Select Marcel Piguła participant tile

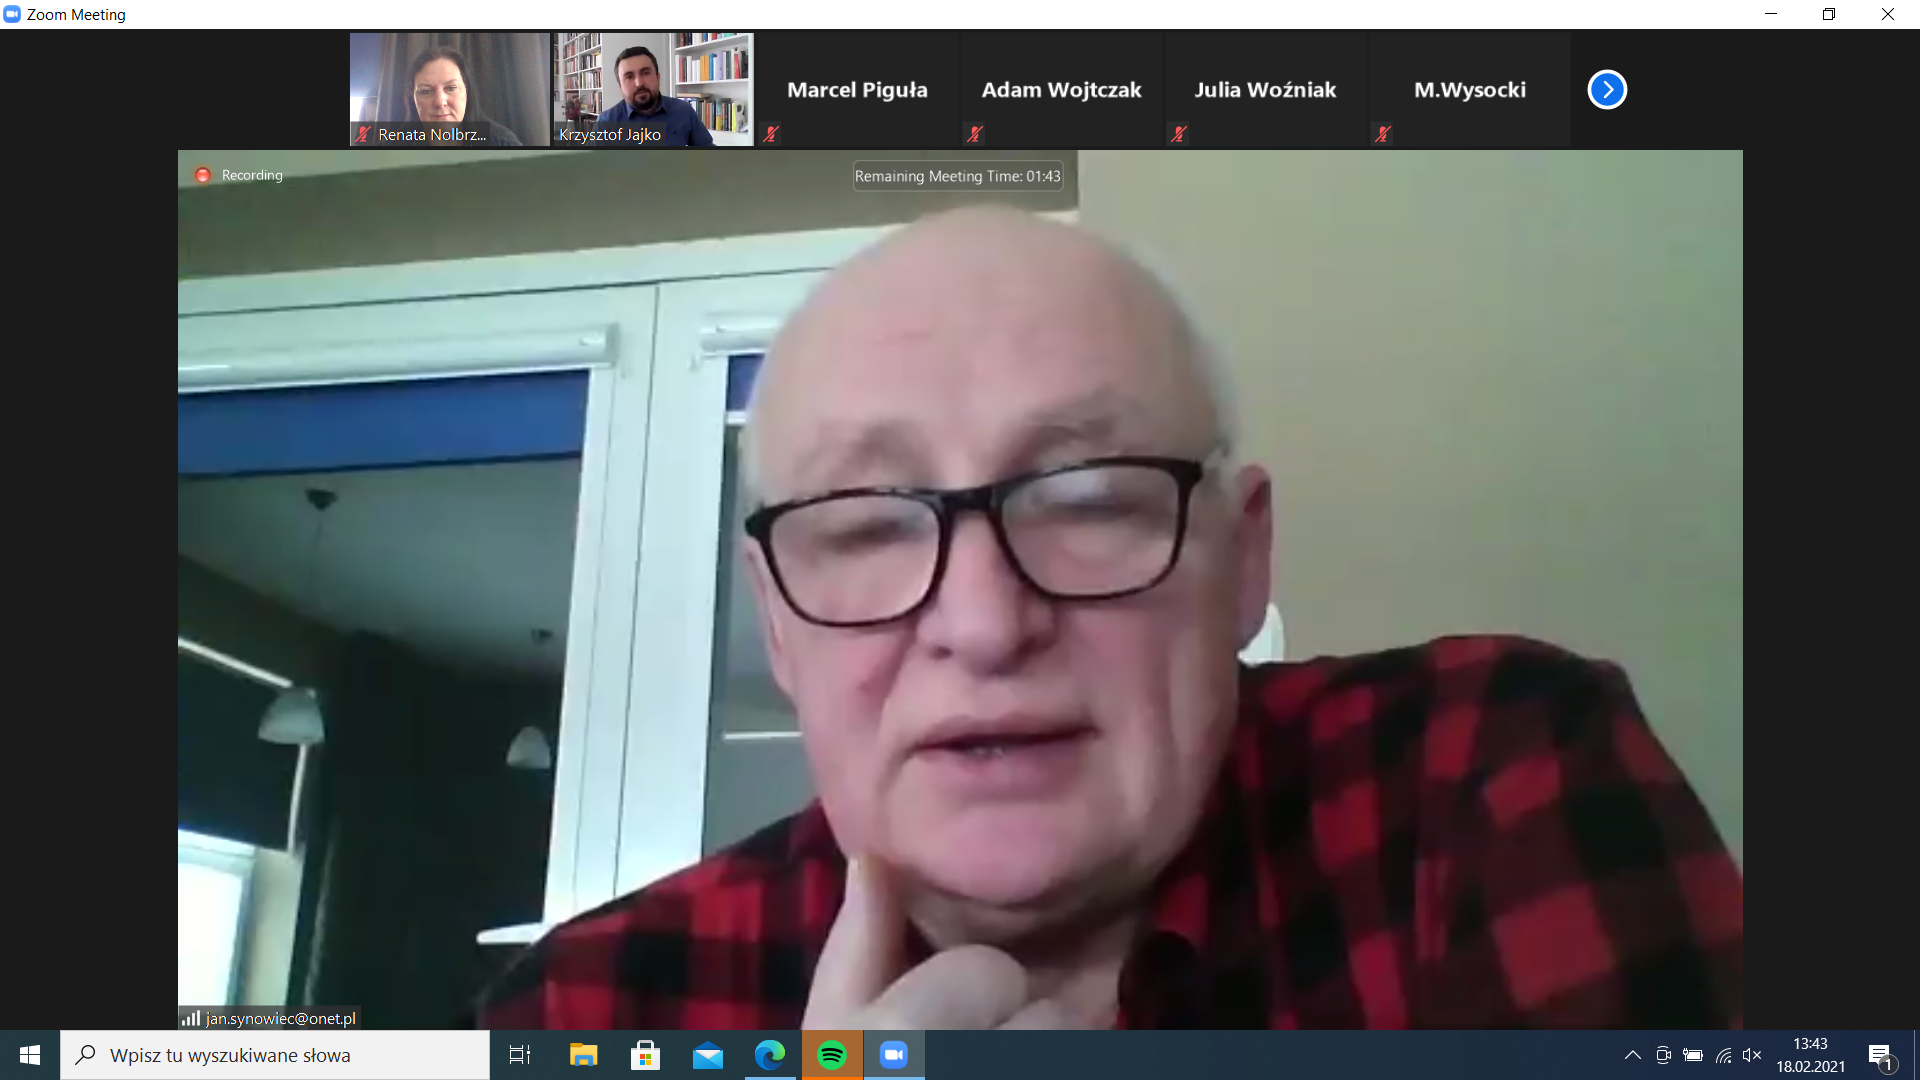click(858, 90)
